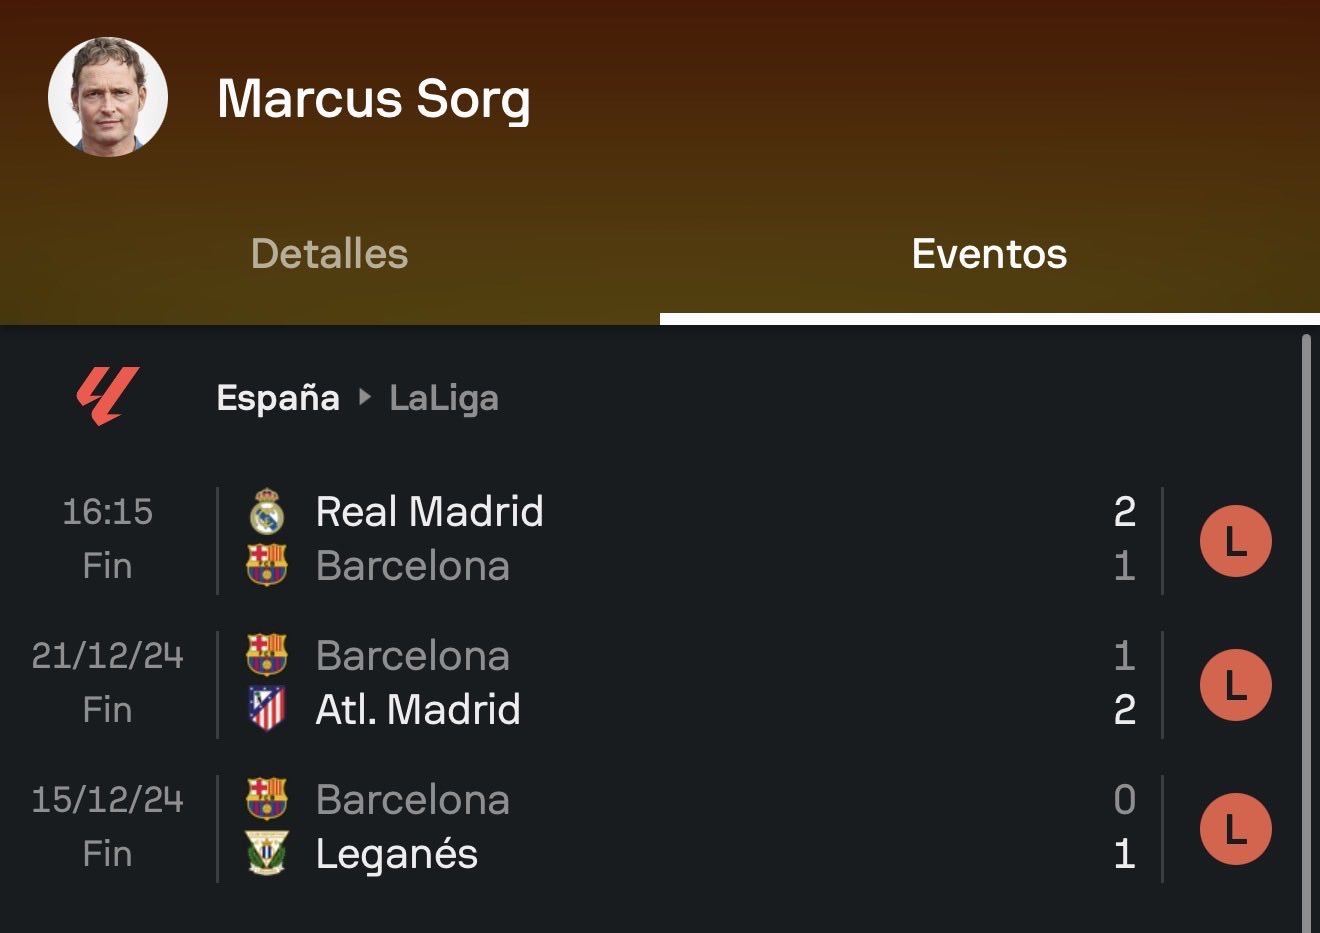Open Marcus Sorg's profile photo
Viewport: 1320px width, 933px height.
(x=108, y=97)
